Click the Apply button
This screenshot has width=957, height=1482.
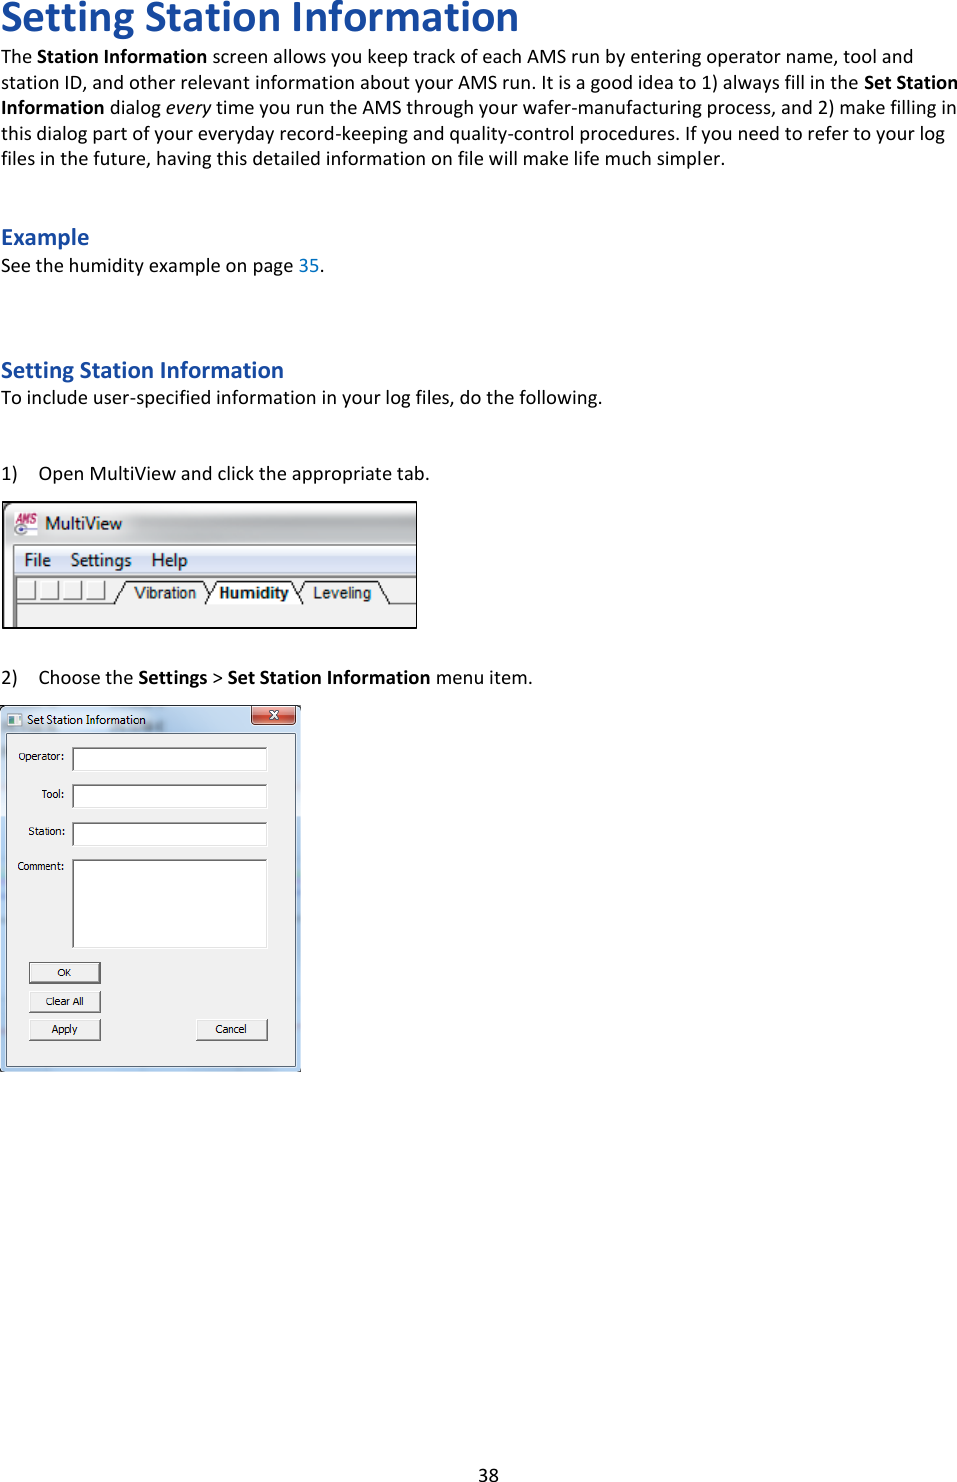(x=65, y=1029)
